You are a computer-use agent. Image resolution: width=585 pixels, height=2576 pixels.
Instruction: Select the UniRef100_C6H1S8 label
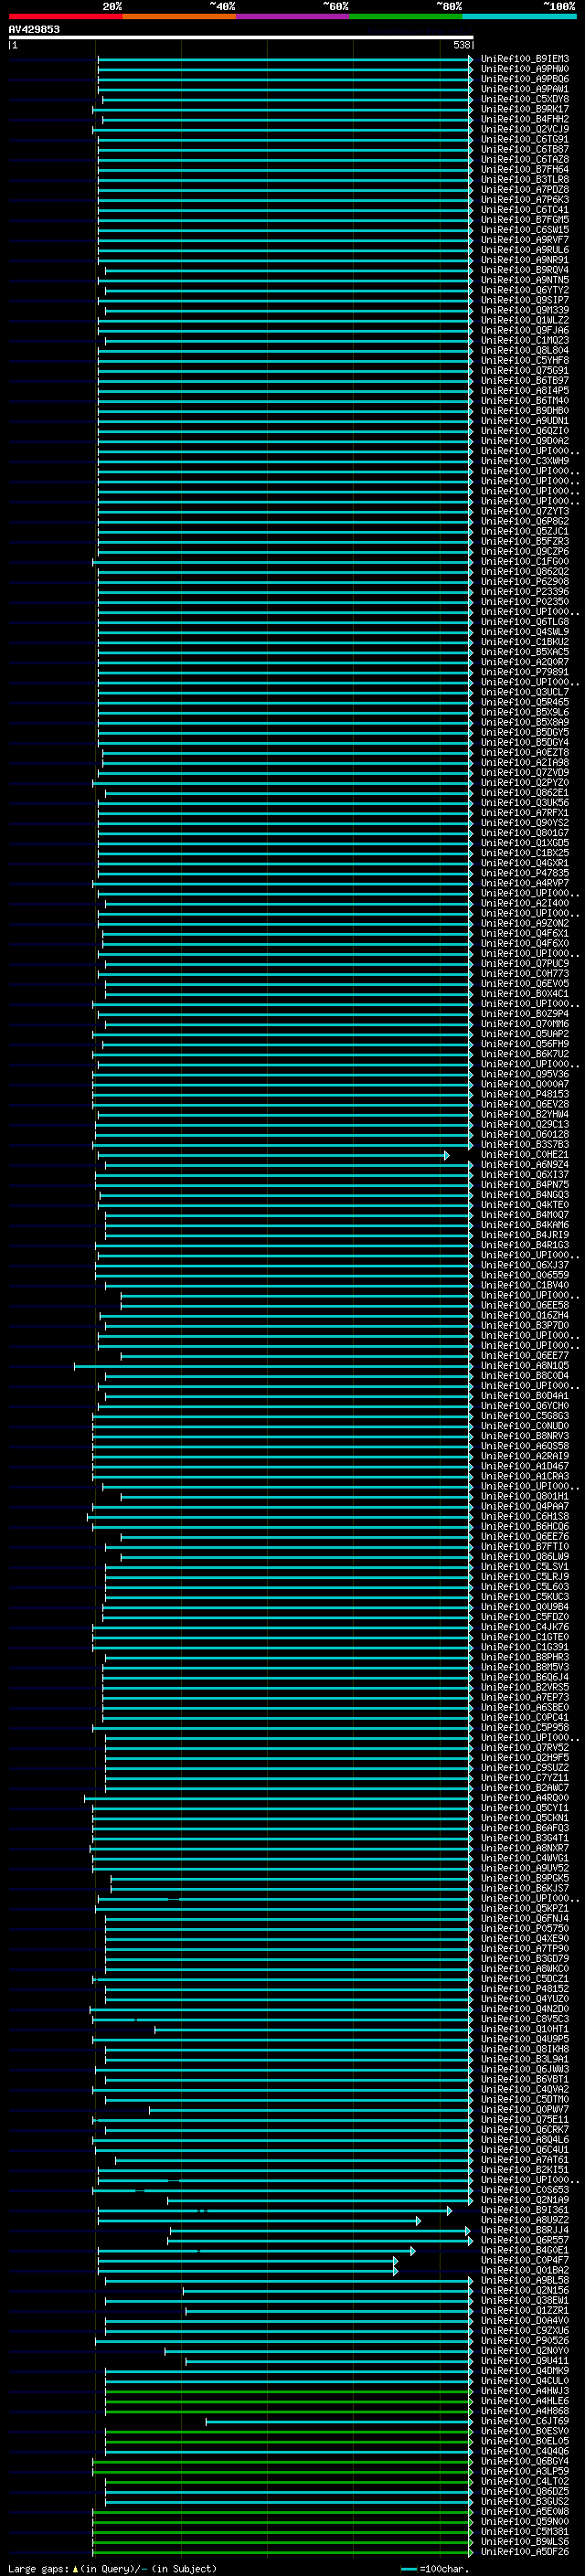(x=525, y=1517)
